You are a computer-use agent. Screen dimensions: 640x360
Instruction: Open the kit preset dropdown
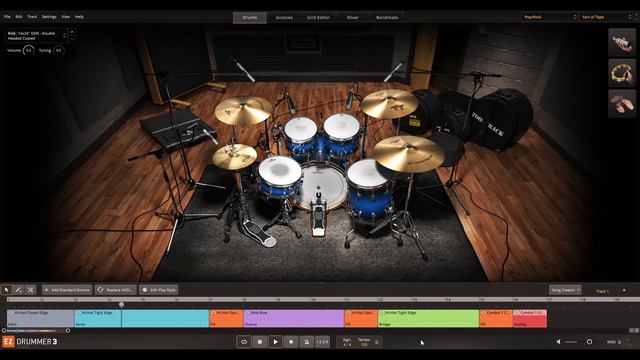point(607,17)
